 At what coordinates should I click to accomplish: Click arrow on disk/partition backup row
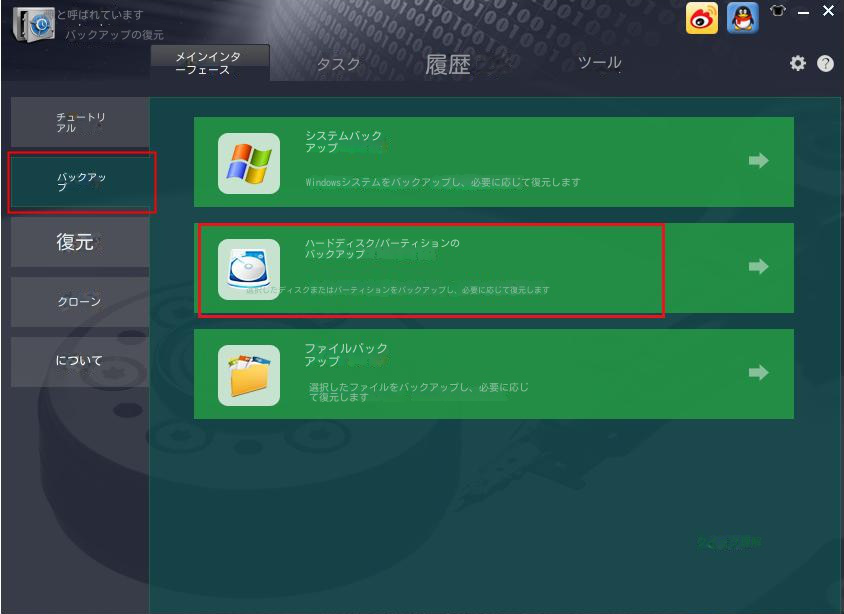point(758,266)
